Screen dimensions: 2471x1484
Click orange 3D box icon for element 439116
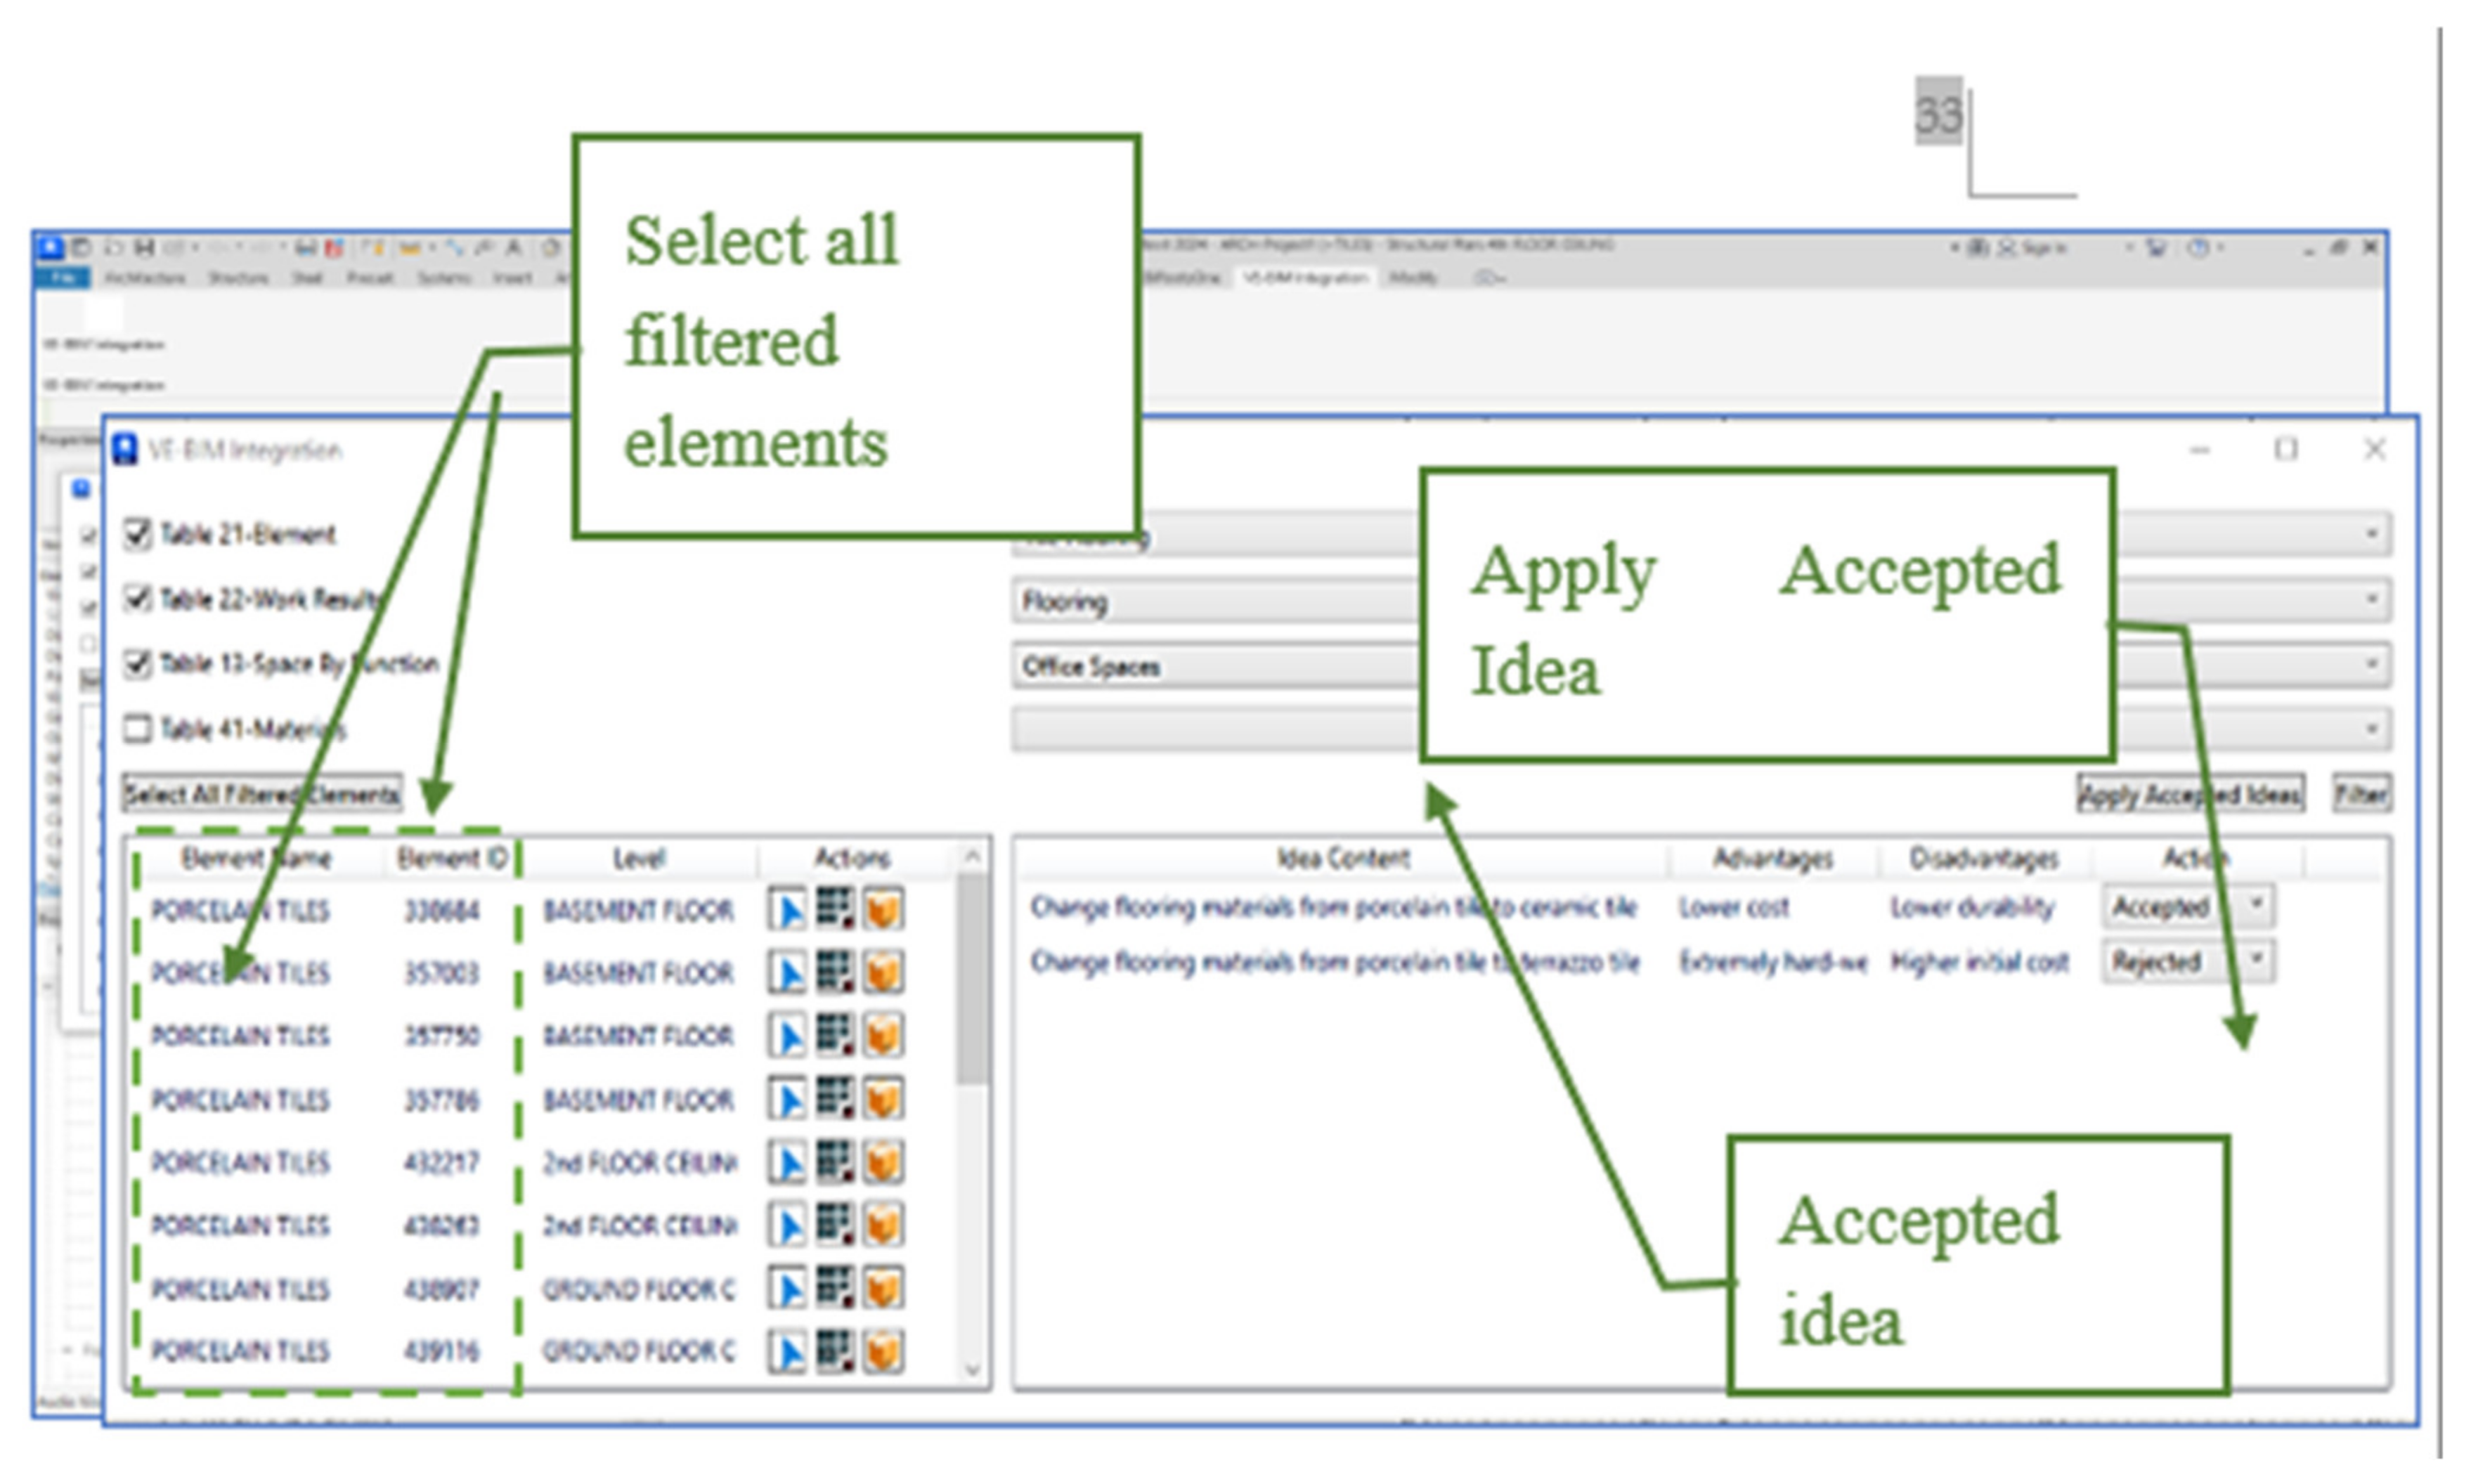click(883, 1352)
